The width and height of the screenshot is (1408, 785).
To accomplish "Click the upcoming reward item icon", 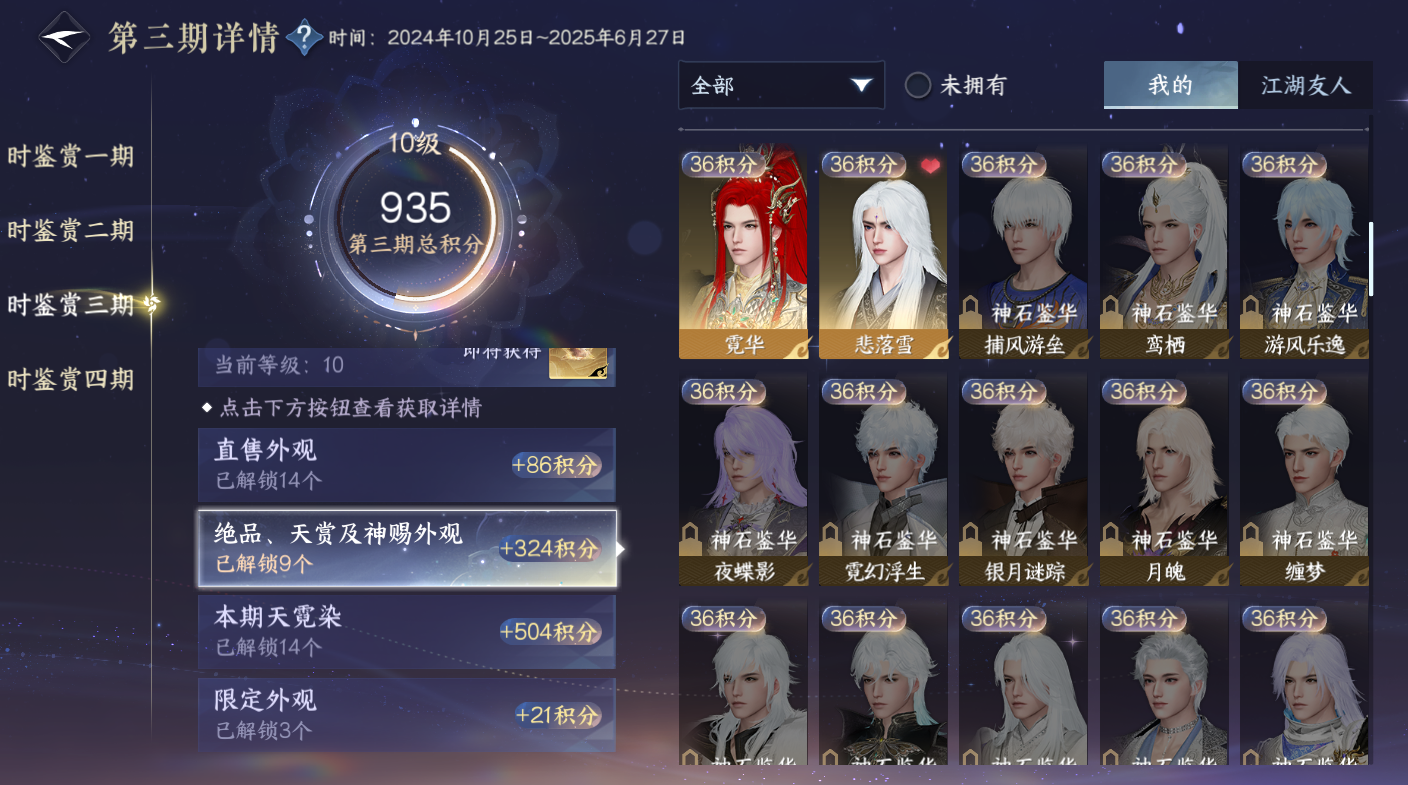I will pos(578,363).
